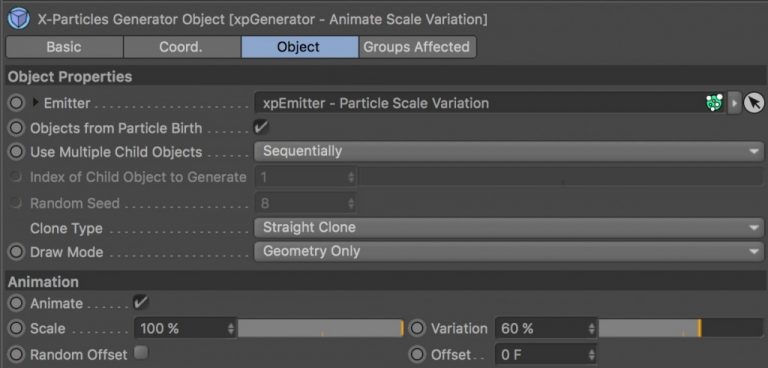Image resolution: width=768 pixels, height=368 pixels.
Task: Click keyframe dot beside Random Offset
Action: [x=16, y=354]
